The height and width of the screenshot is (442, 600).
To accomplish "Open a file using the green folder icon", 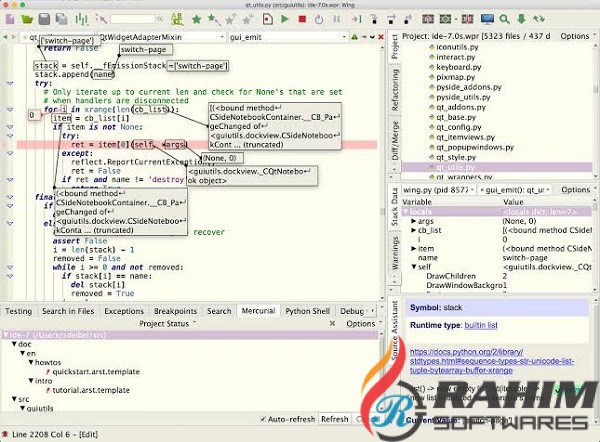I will [27, 19].
